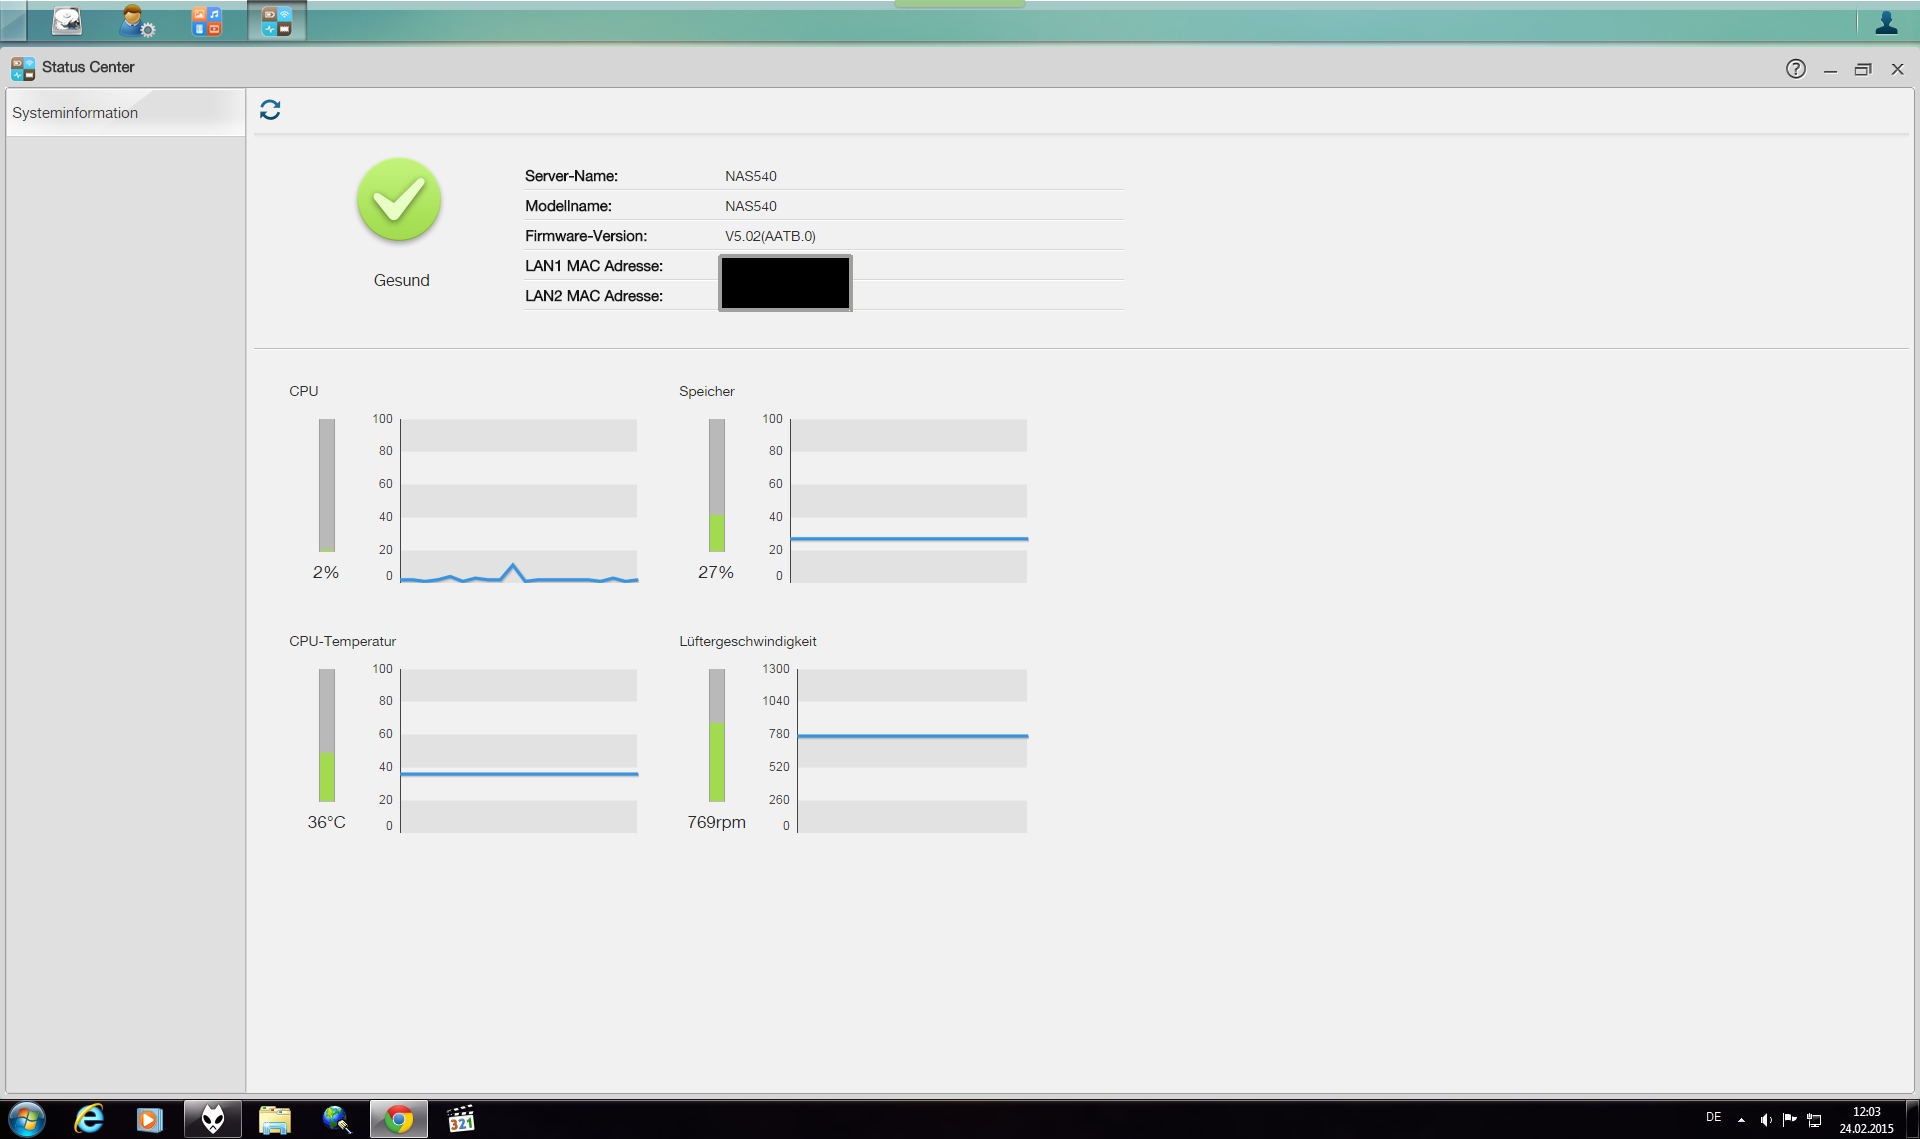Viewport: 1920px width, 1139px height.
Task: Click the green Gesund health checkmark
Action: [x=399, y=200]
